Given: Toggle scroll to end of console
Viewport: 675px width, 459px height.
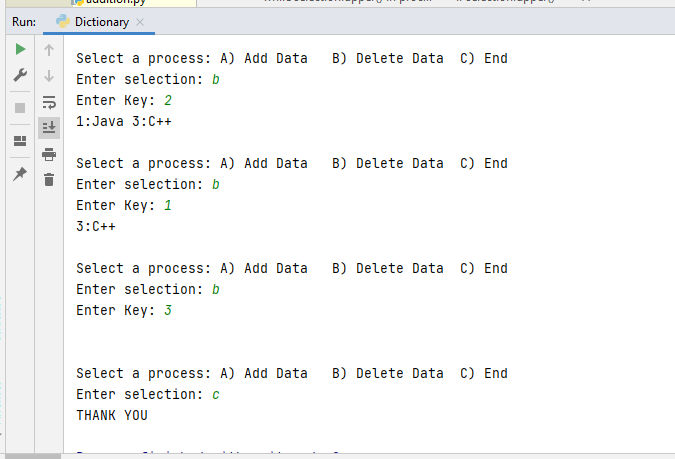Looking at the screenshot, I should click(49, 127).
